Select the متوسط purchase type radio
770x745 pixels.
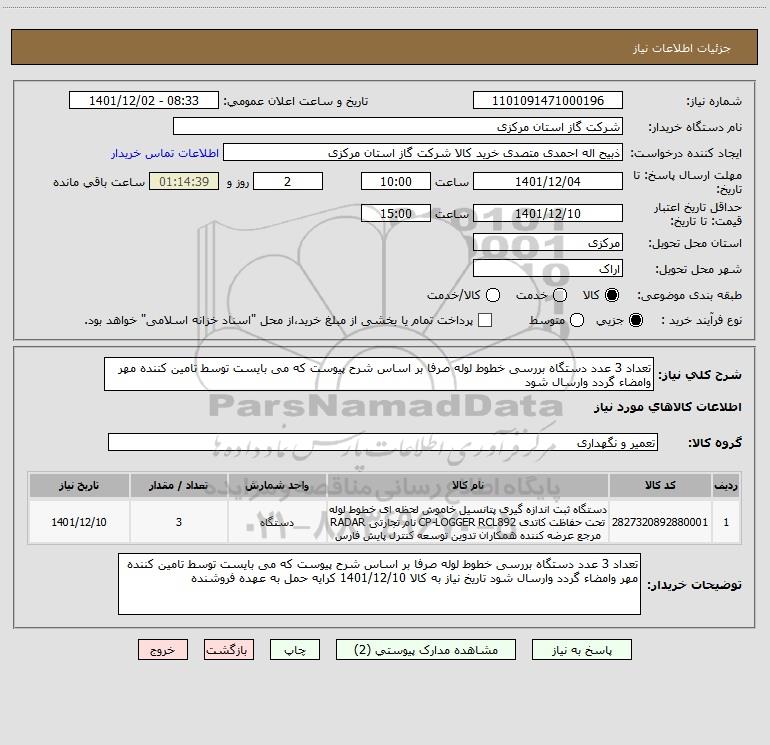577,320
